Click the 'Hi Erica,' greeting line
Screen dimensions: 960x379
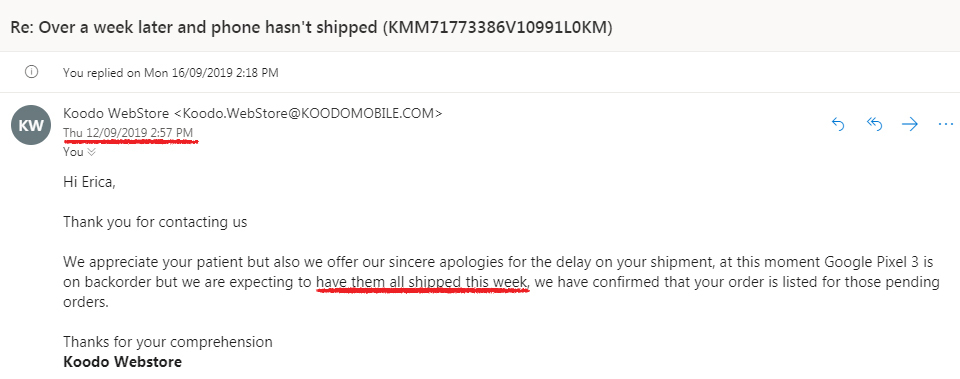89,182
